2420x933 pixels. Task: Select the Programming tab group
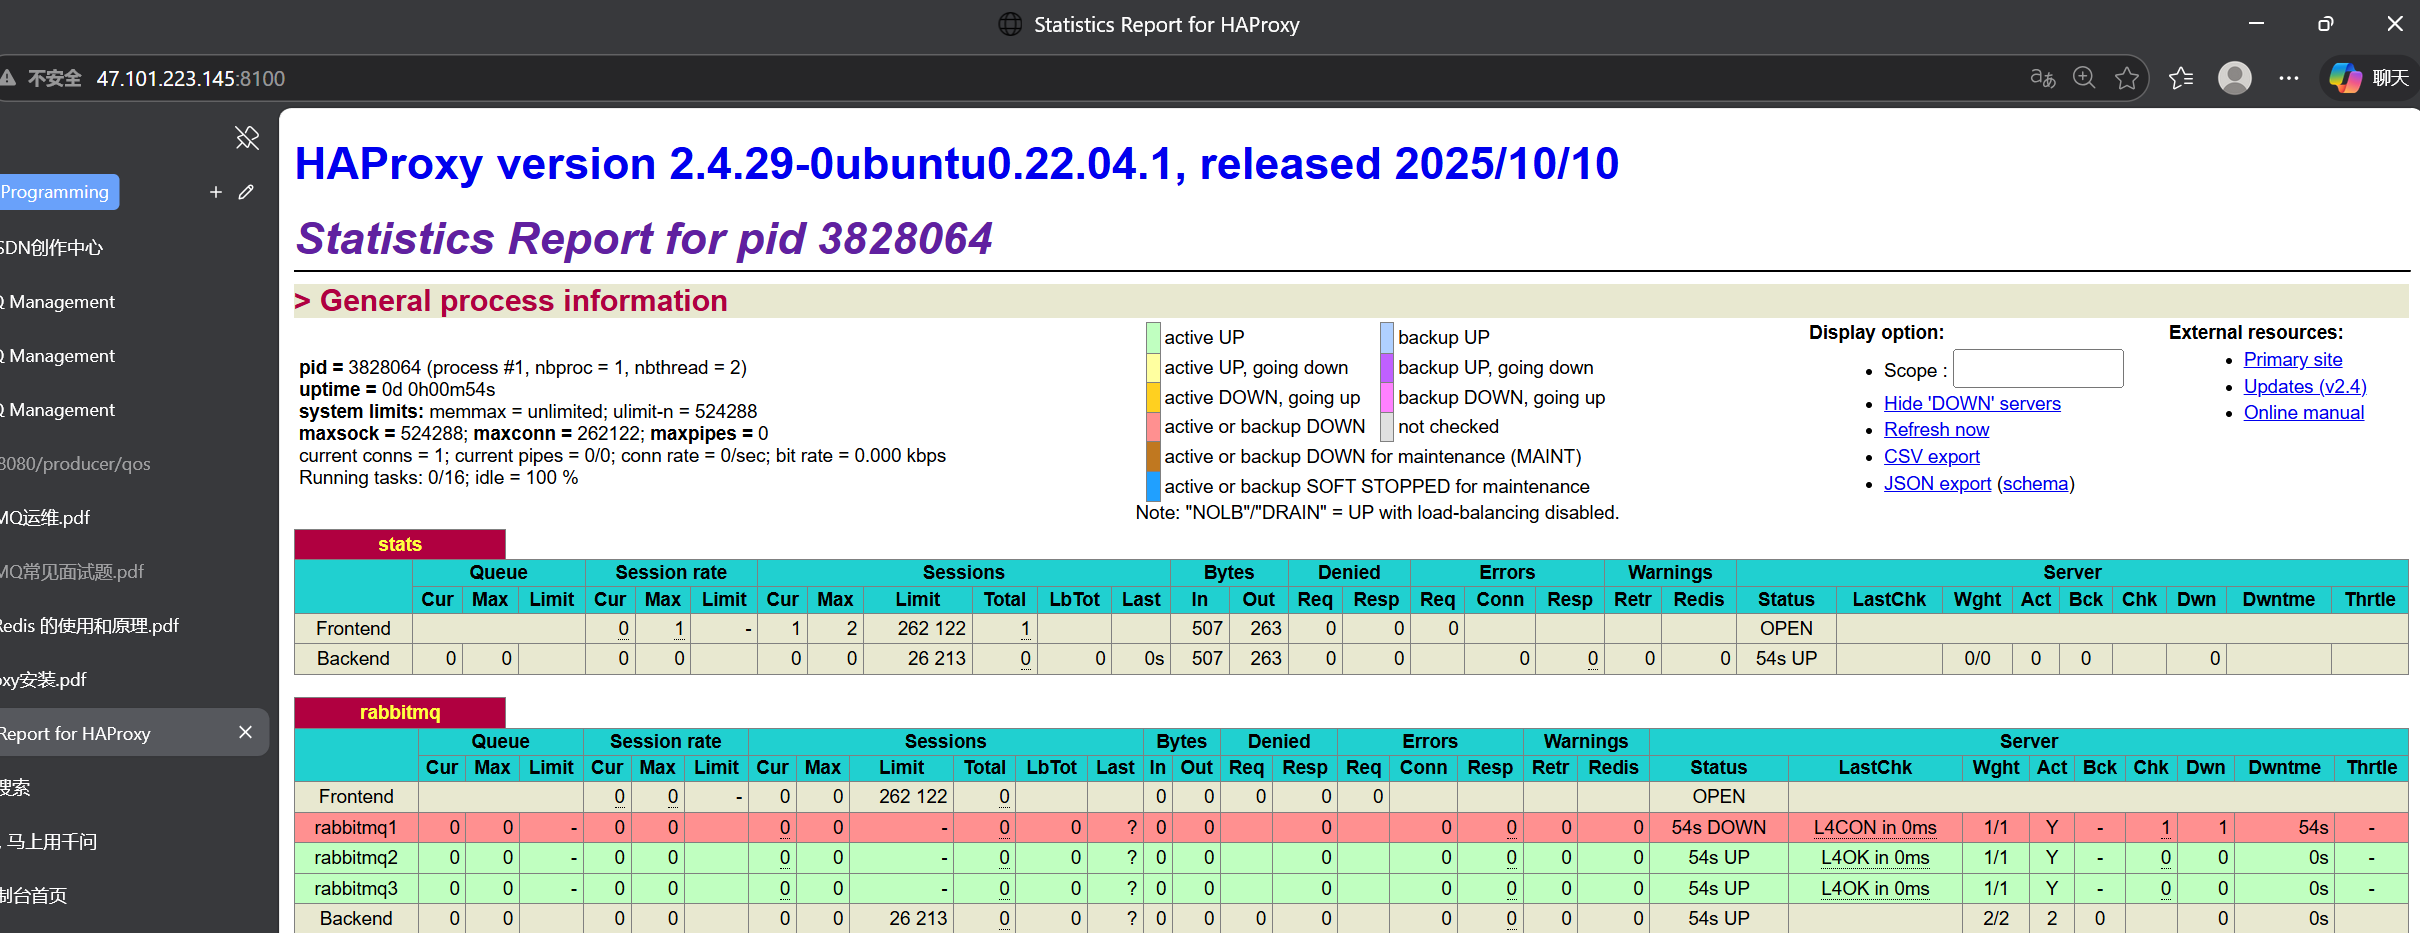click(x=58, y=192)
